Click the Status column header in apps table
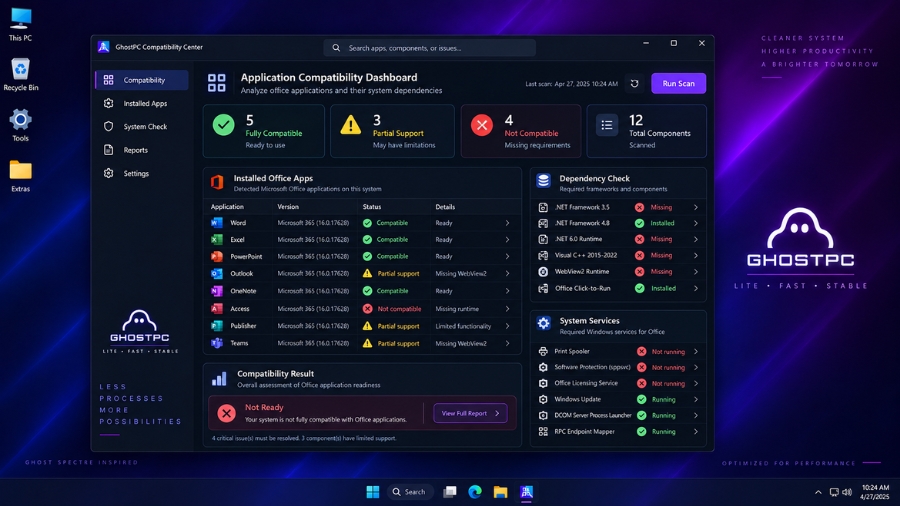This screenshot has width=900, height=506. 371,207
